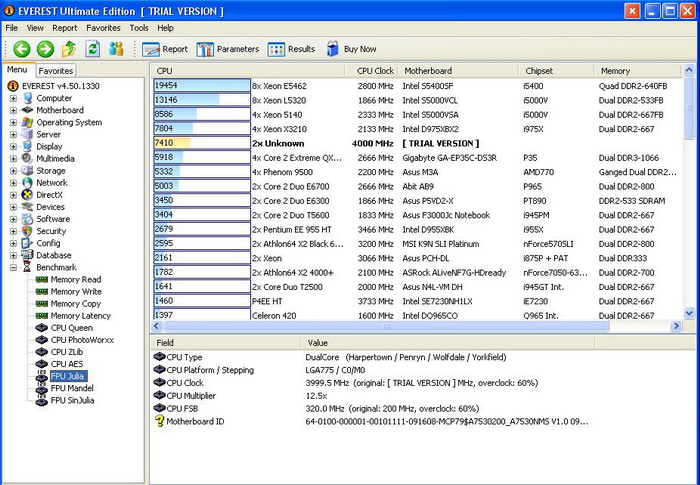Image resolution: width=700 pixels, height=485 pixels.
Task: Click the Buy Now shopping bag icon
Action: [332, 49]
